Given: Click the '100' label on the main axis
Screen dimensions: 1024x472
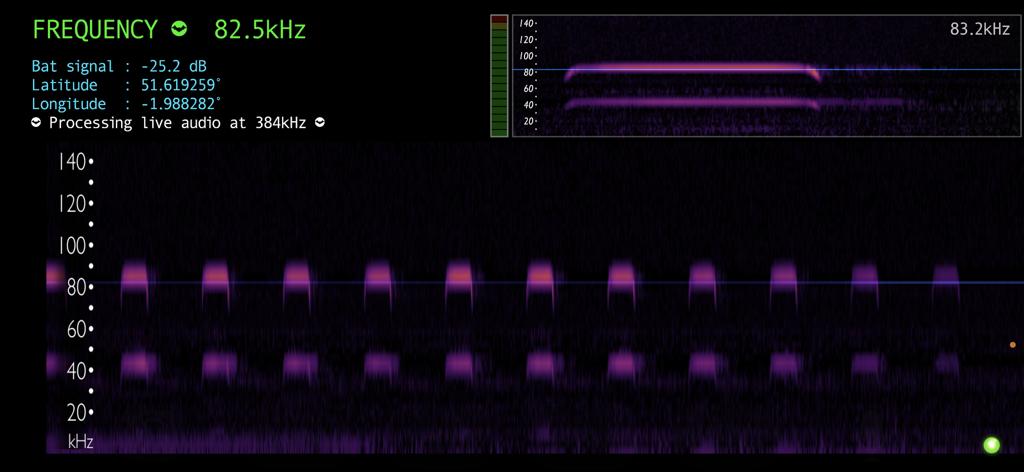Looking at the screenshot, I should click(72, 245).
